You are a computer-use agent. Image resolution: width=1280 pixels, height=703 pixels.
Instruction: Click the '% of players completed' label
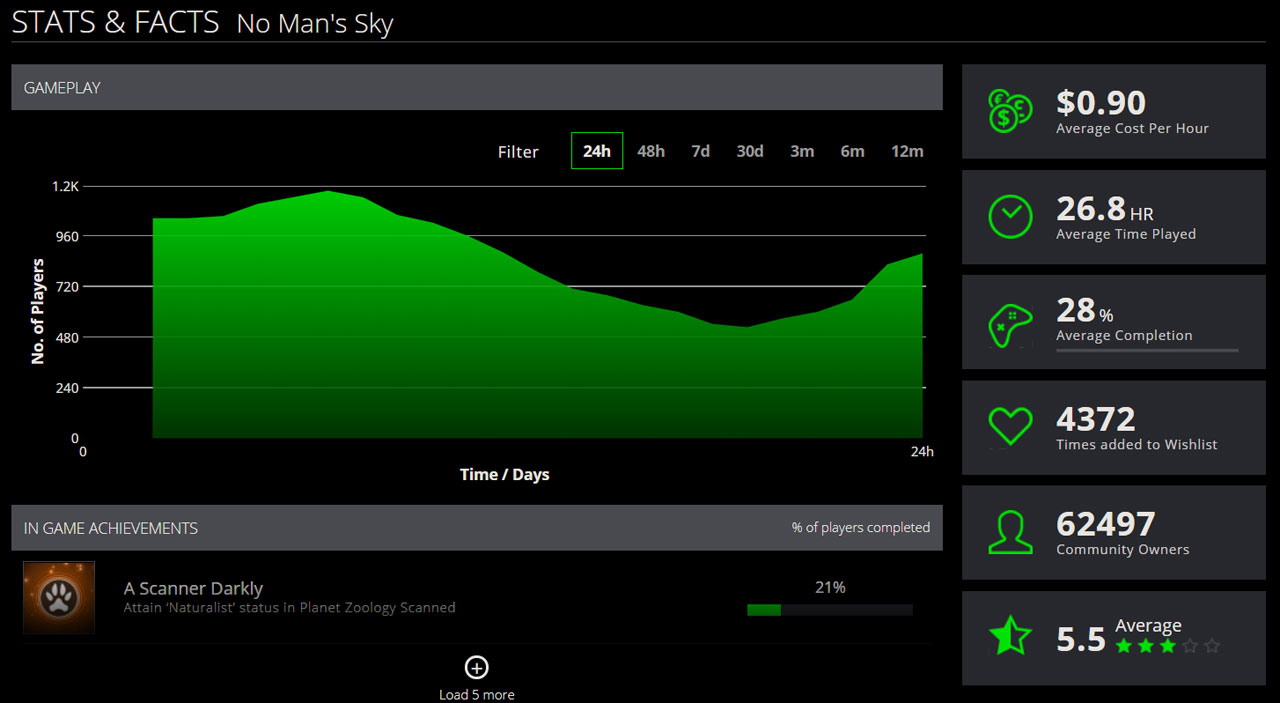coord(861,527)
